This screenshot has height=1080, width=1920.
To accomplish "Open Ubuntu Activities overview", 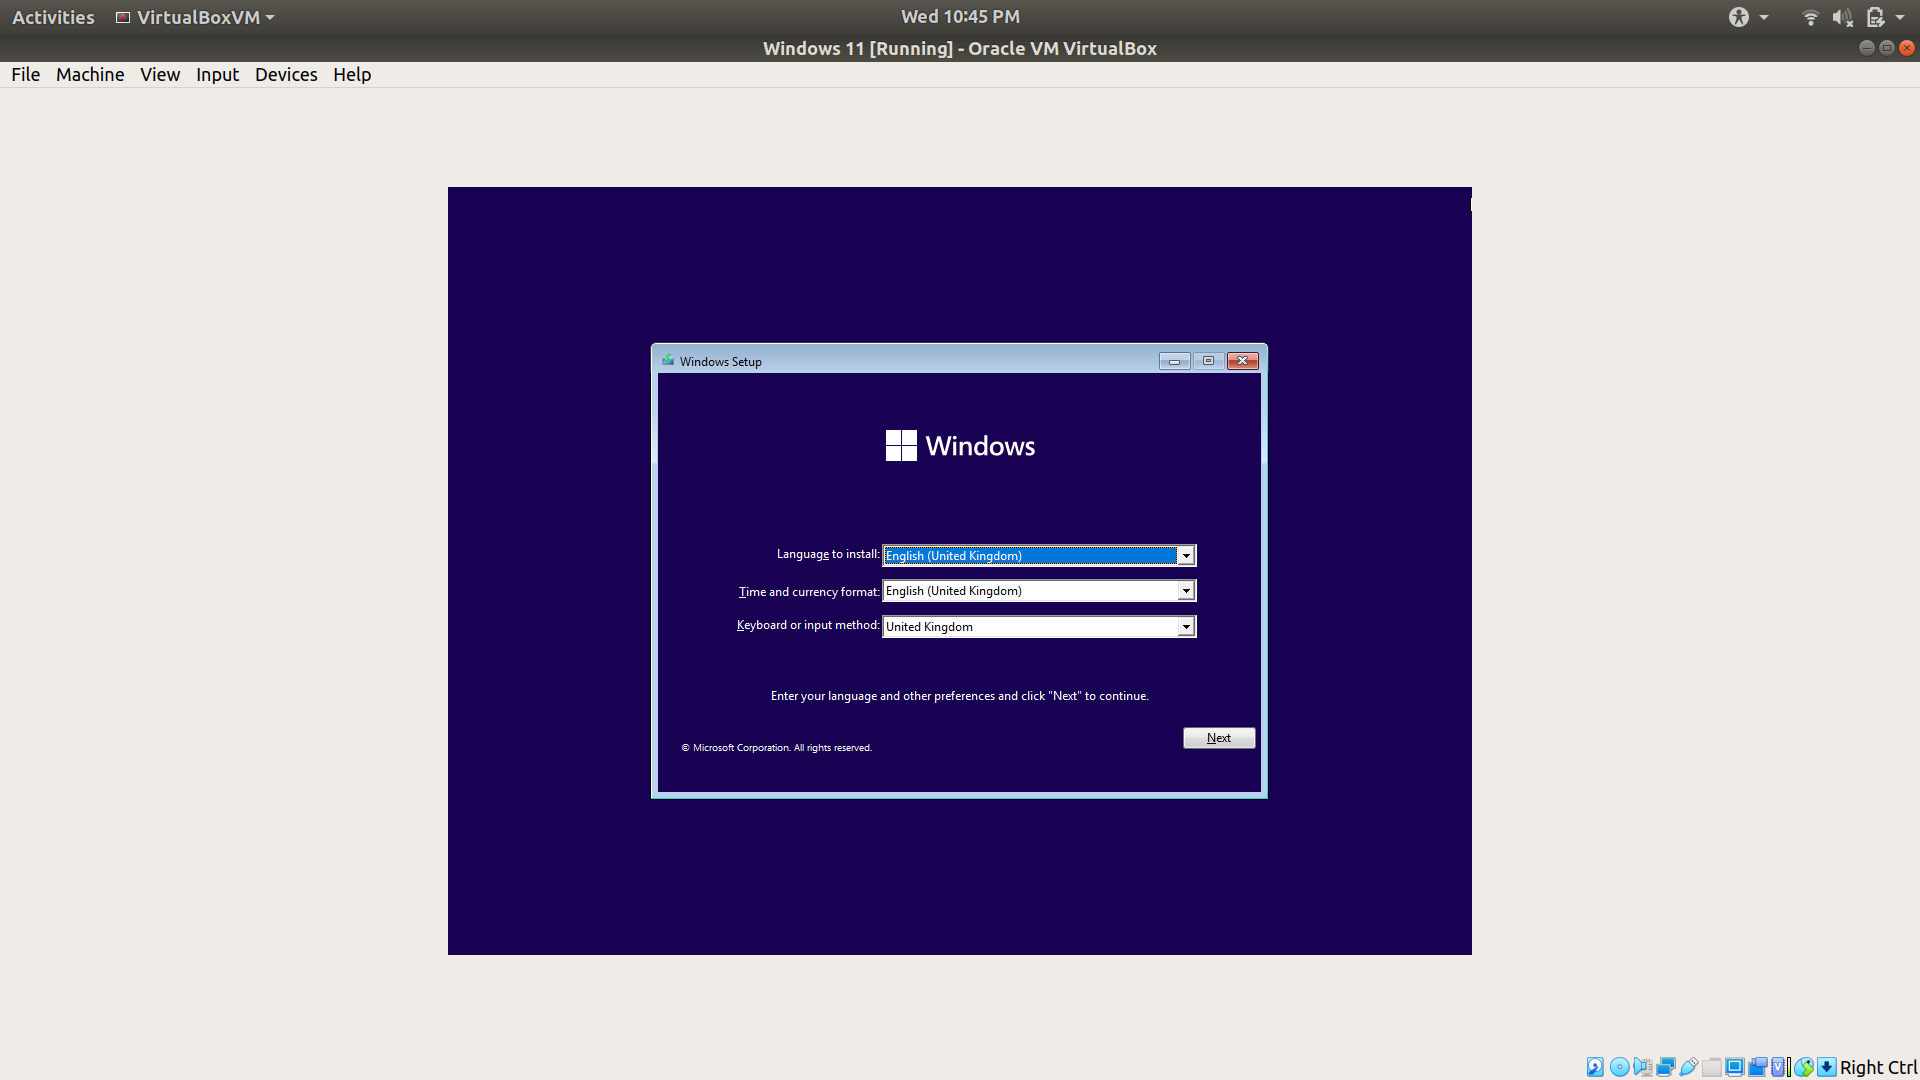I will click(53, 17).
